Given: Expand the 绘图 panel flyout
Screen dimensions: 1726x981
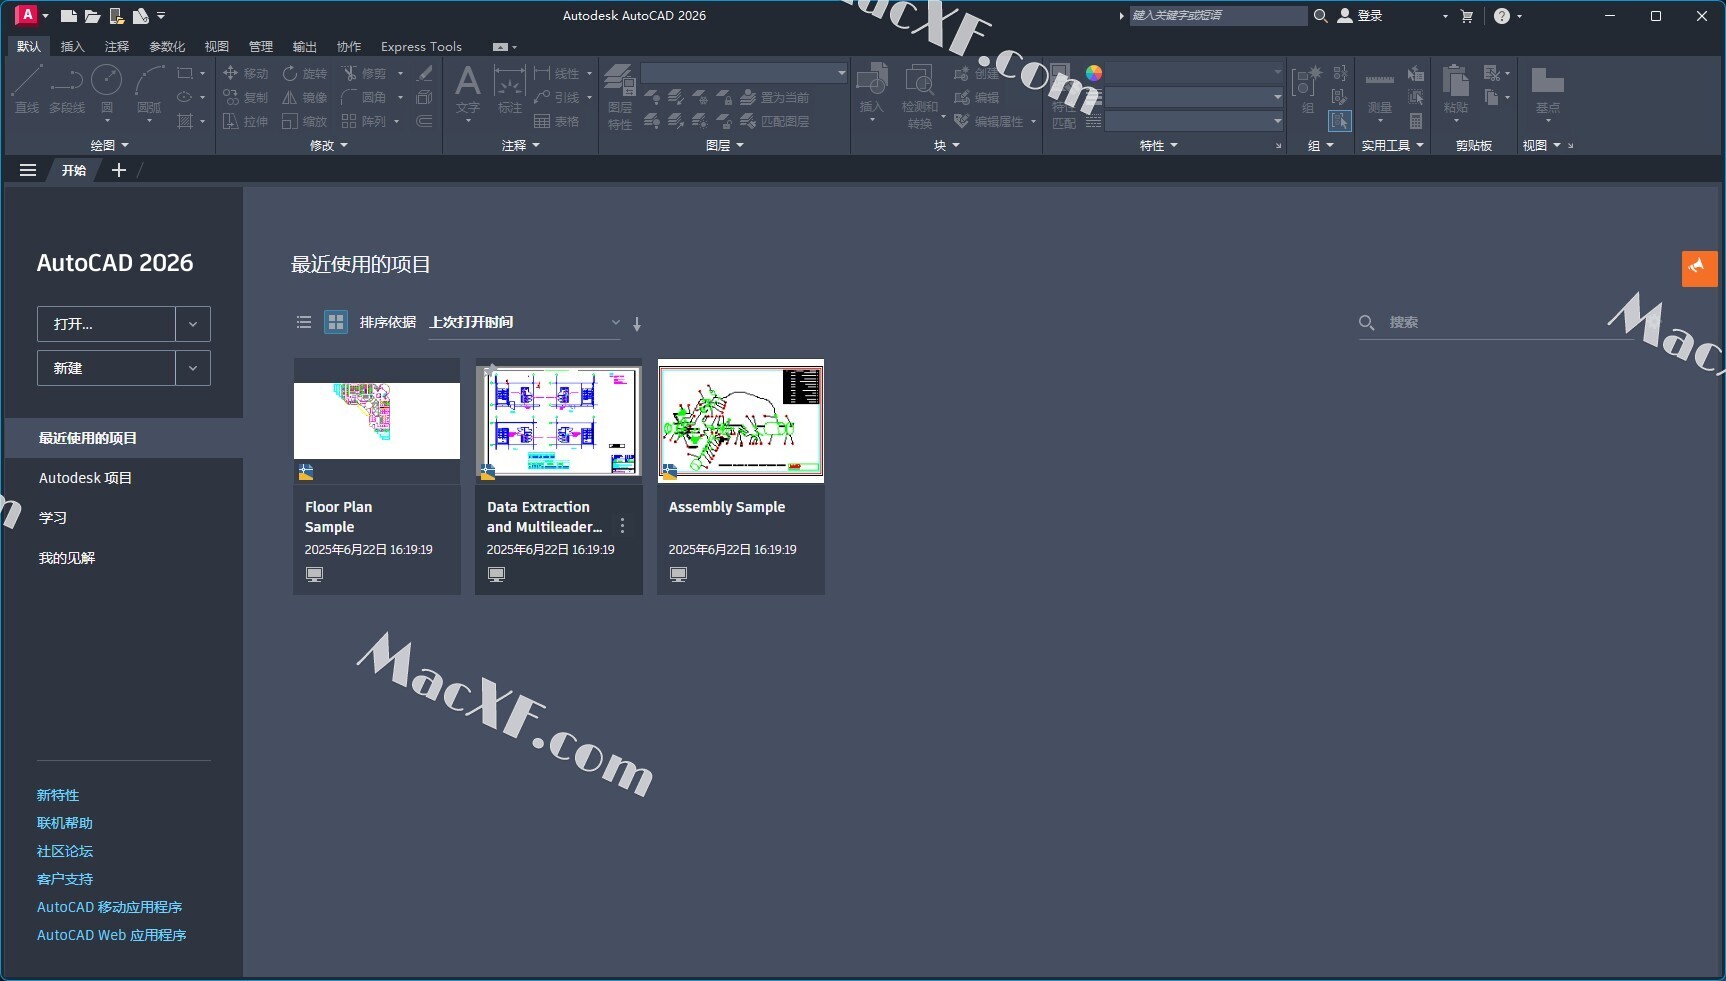Looking at the screenshot, I should [x=110, y=145].
